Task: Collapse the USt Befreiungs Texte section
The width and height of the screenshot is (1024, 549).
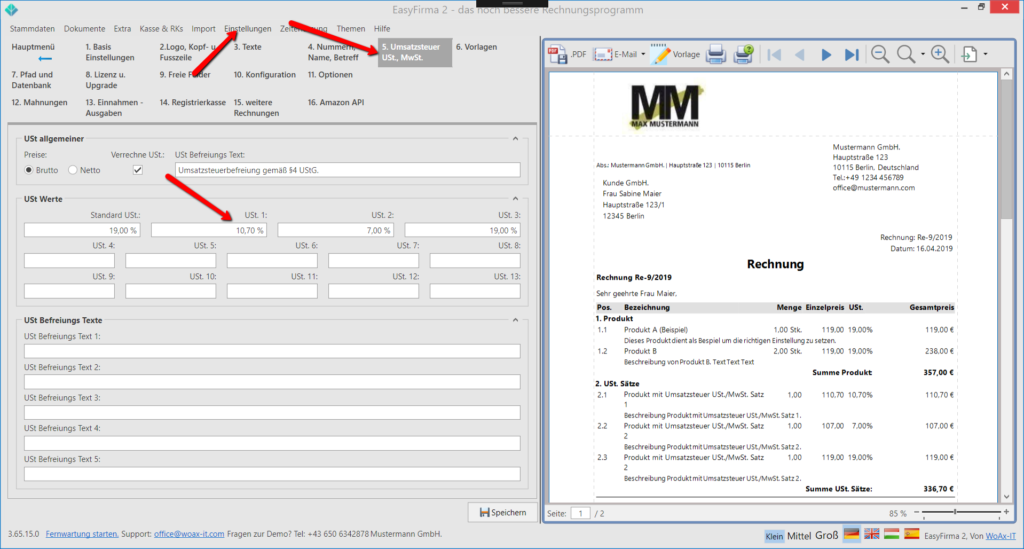Action: click(515, 320)
